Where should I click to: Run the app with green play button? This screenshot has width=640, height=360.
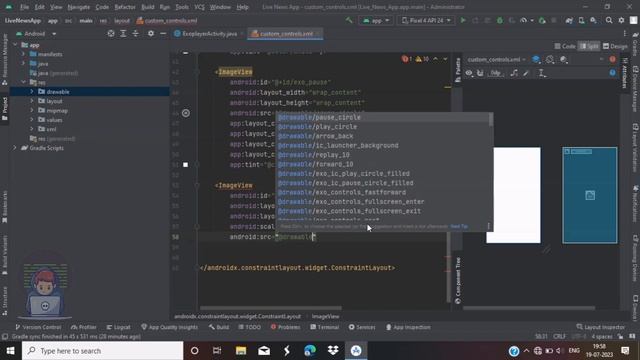pos(463,20)
